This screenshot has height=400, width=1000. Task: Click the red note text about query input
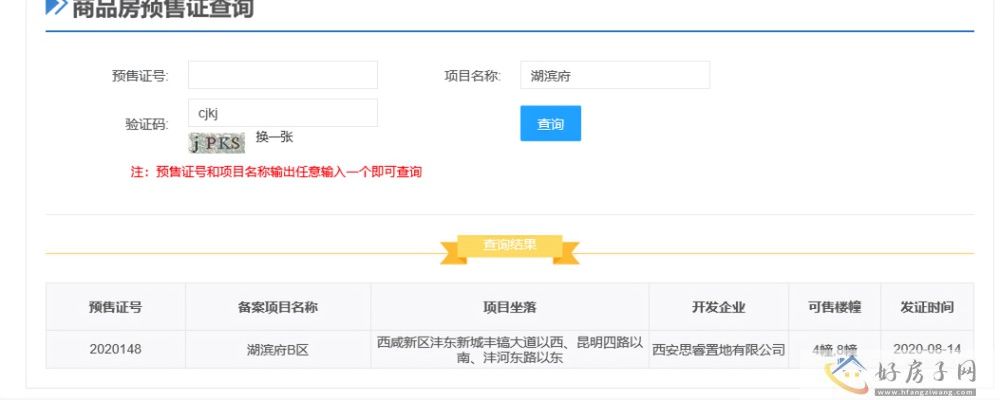pyautogui.click(x=276, y=172)
